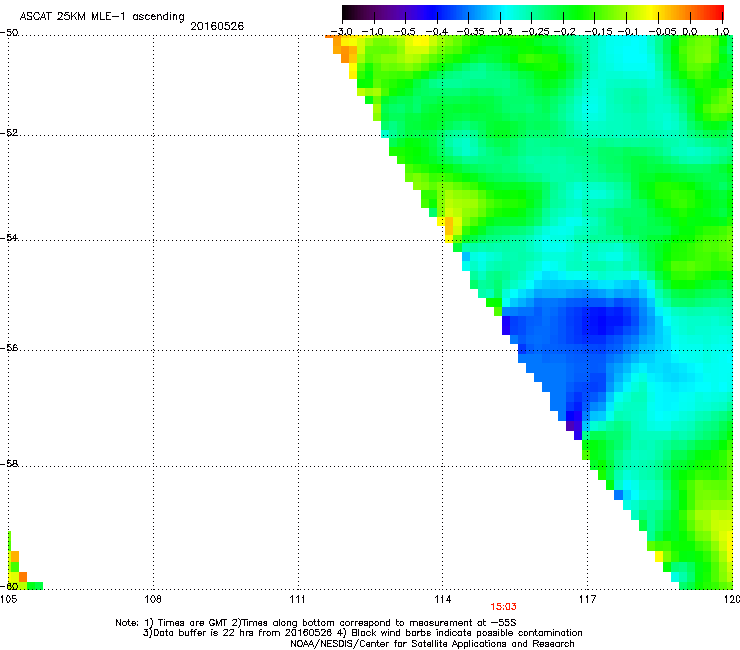
Task: Click the cyan section of the color bar
Action: pyautogui.click(x=505, y=13)
